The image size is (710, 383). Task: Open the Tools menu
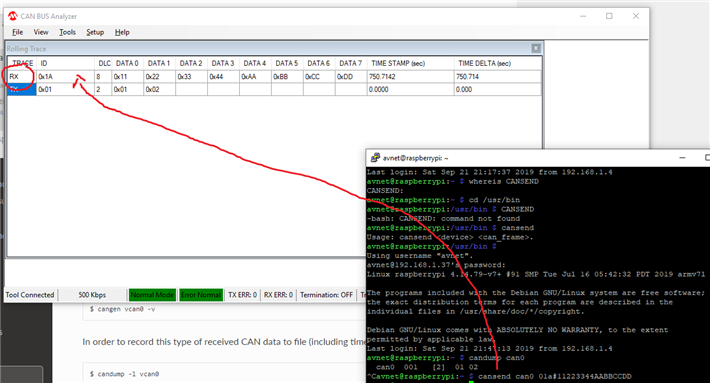point(67,32)
